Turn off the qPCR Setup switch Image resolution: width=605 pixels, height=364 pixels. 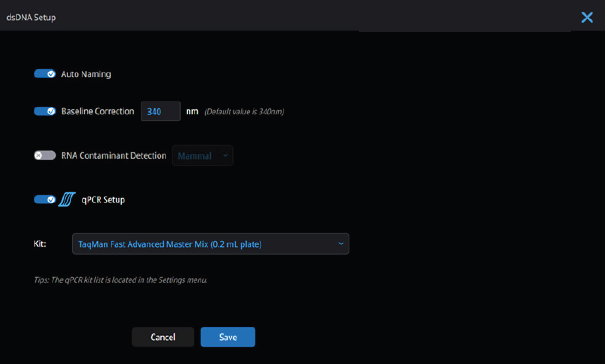[45, 200]
